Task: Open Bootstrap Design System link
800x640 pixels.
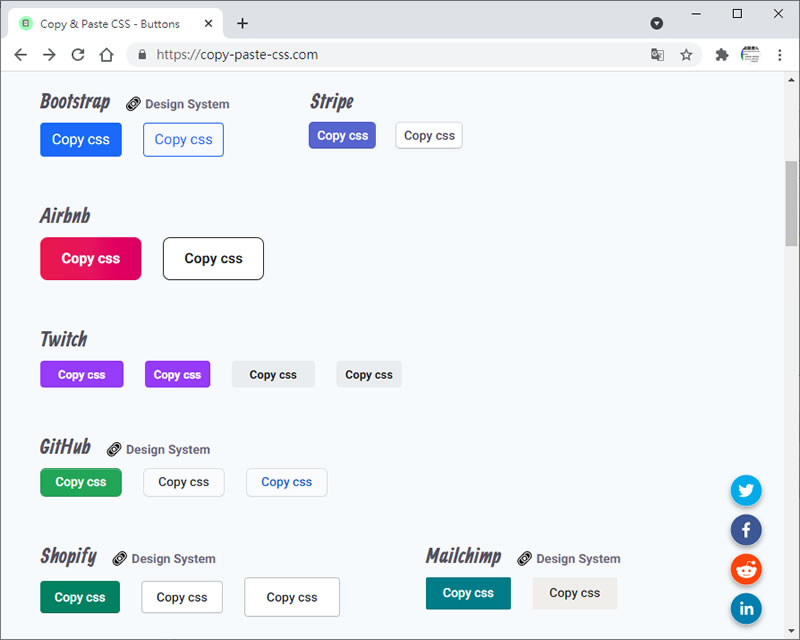Action: pyautogui.click(x=187, y=104)
